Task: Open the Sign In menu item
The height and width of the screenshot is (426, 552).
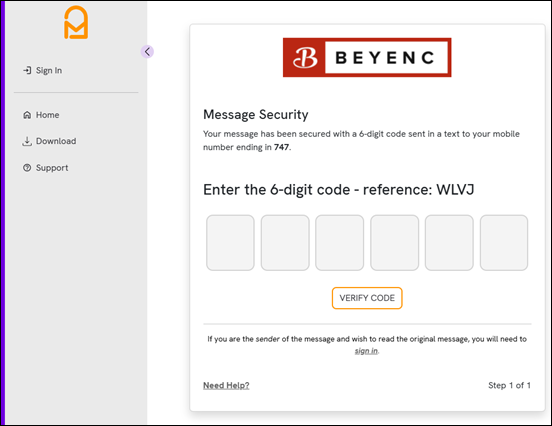Action: 43,70
